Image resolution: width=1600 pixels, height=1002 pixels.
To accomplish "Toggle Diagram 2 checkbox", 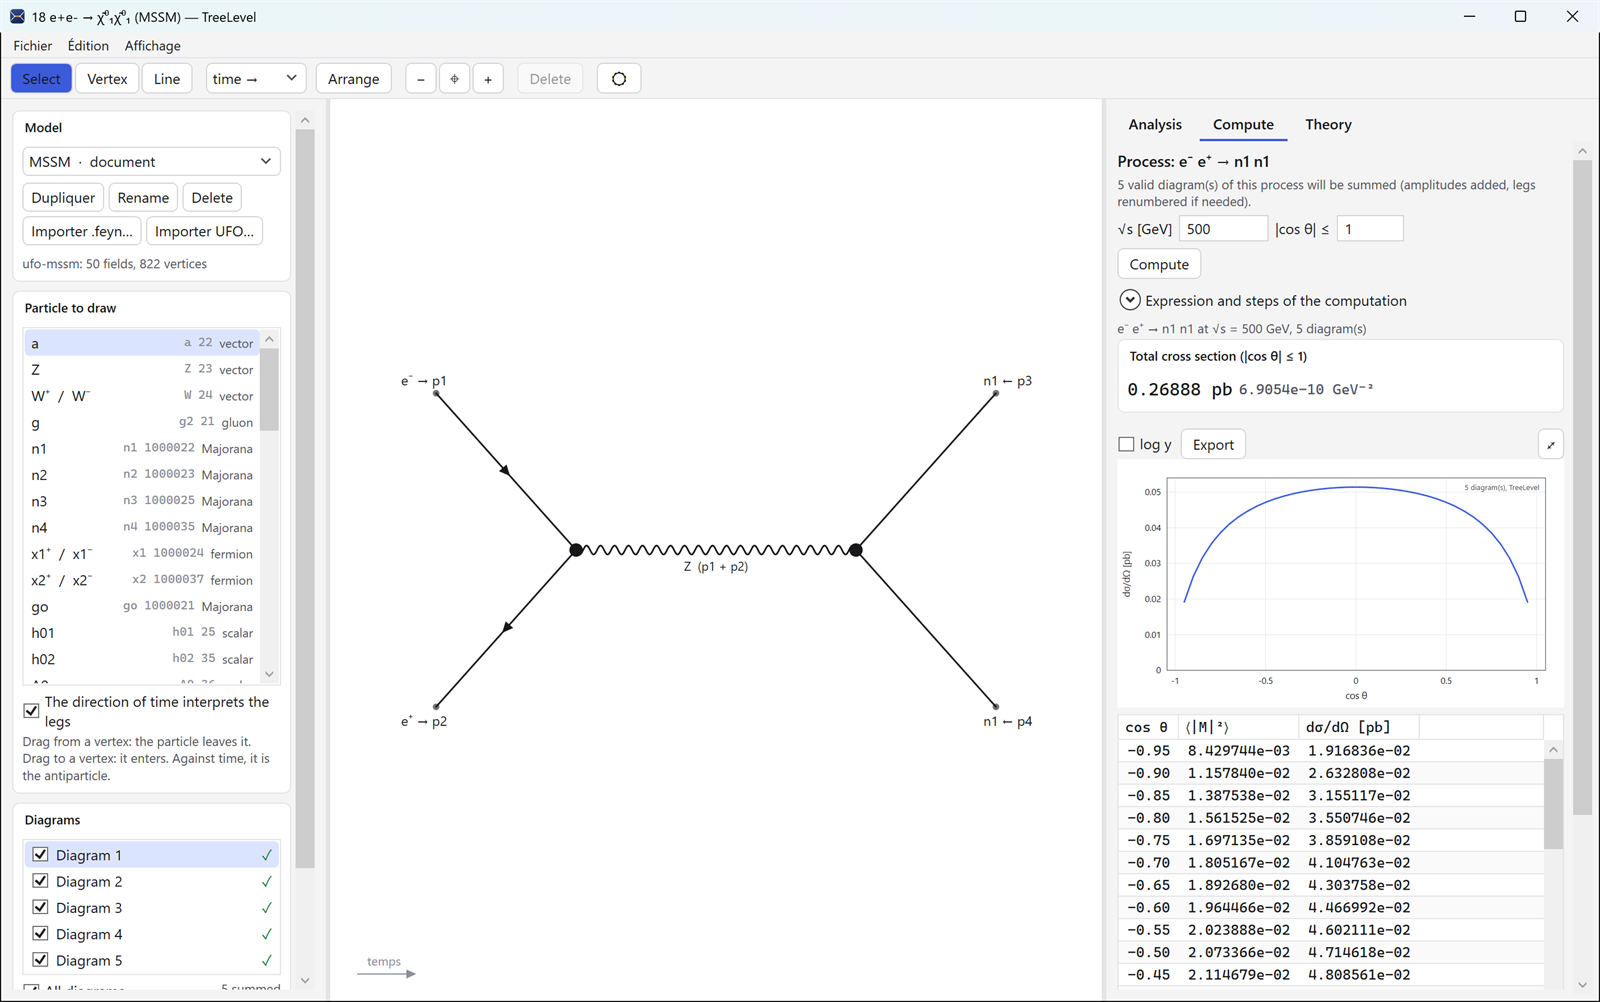I will click(40, 881).
